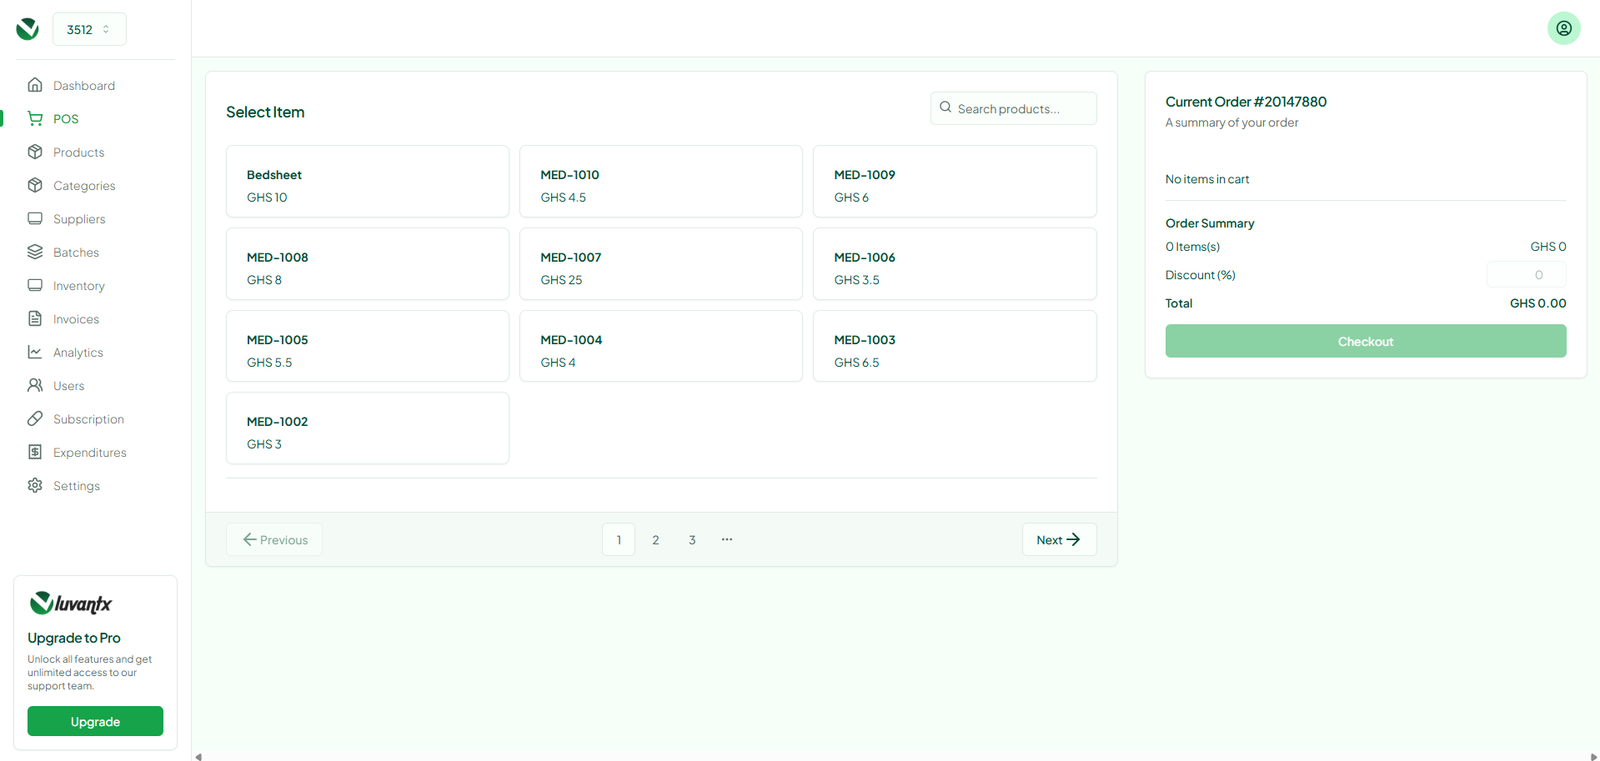The width and height of the screenshot is (1600, 761).
Task: Click the Invoices document icon
Action: pyautogui.click(x=35, y=319)
